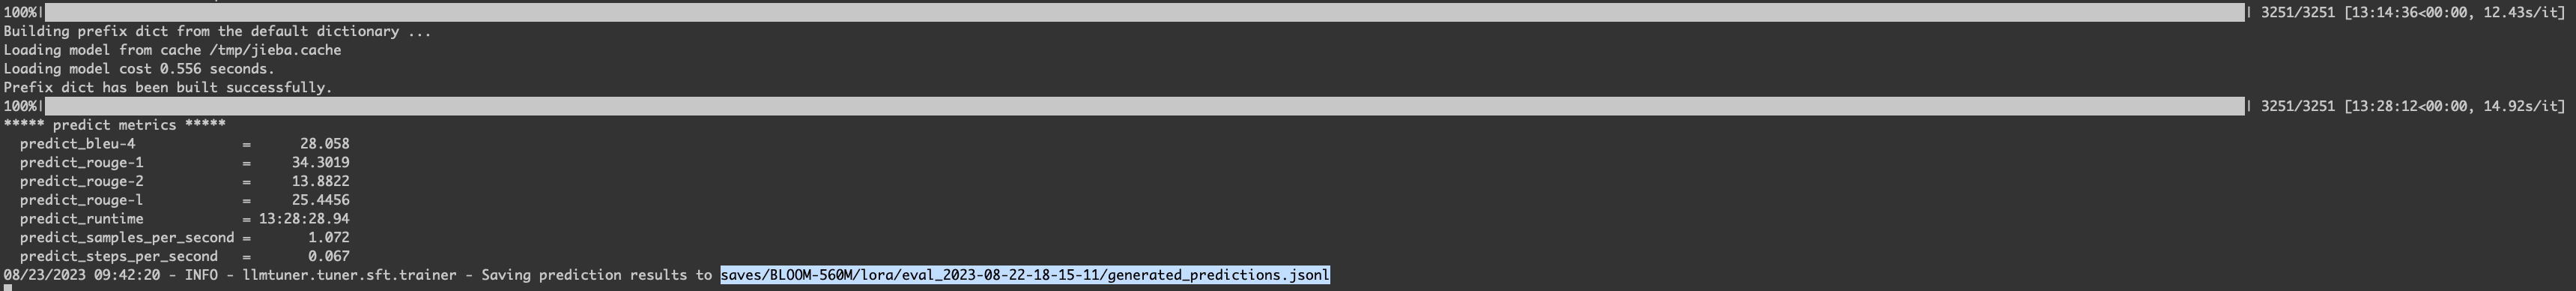Click the 'Loading model cost 0.556 seconds' line
This screenshot has height=291, width=2576.
[139, 69]
